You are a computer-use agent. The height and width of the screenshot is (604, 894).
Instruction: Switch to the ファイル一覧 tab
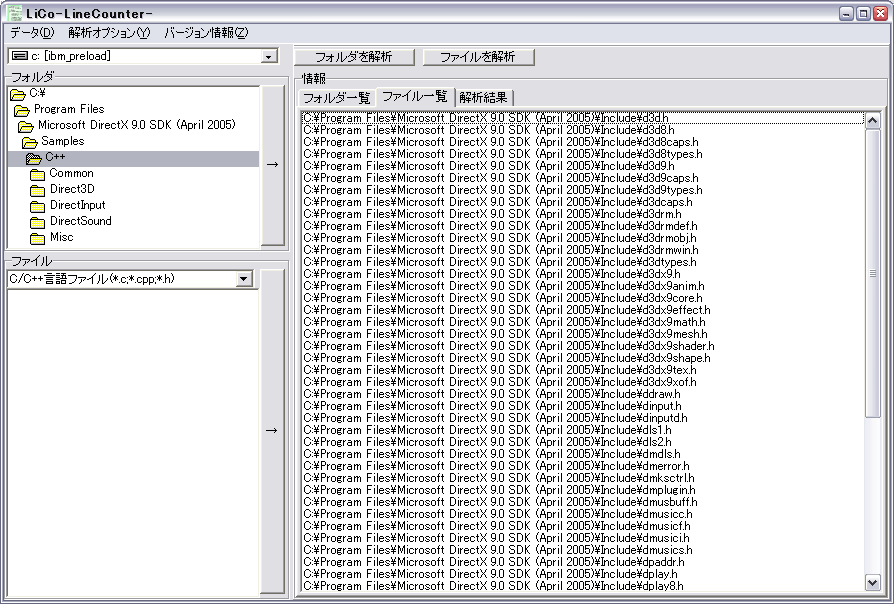[x=415, y=96]
